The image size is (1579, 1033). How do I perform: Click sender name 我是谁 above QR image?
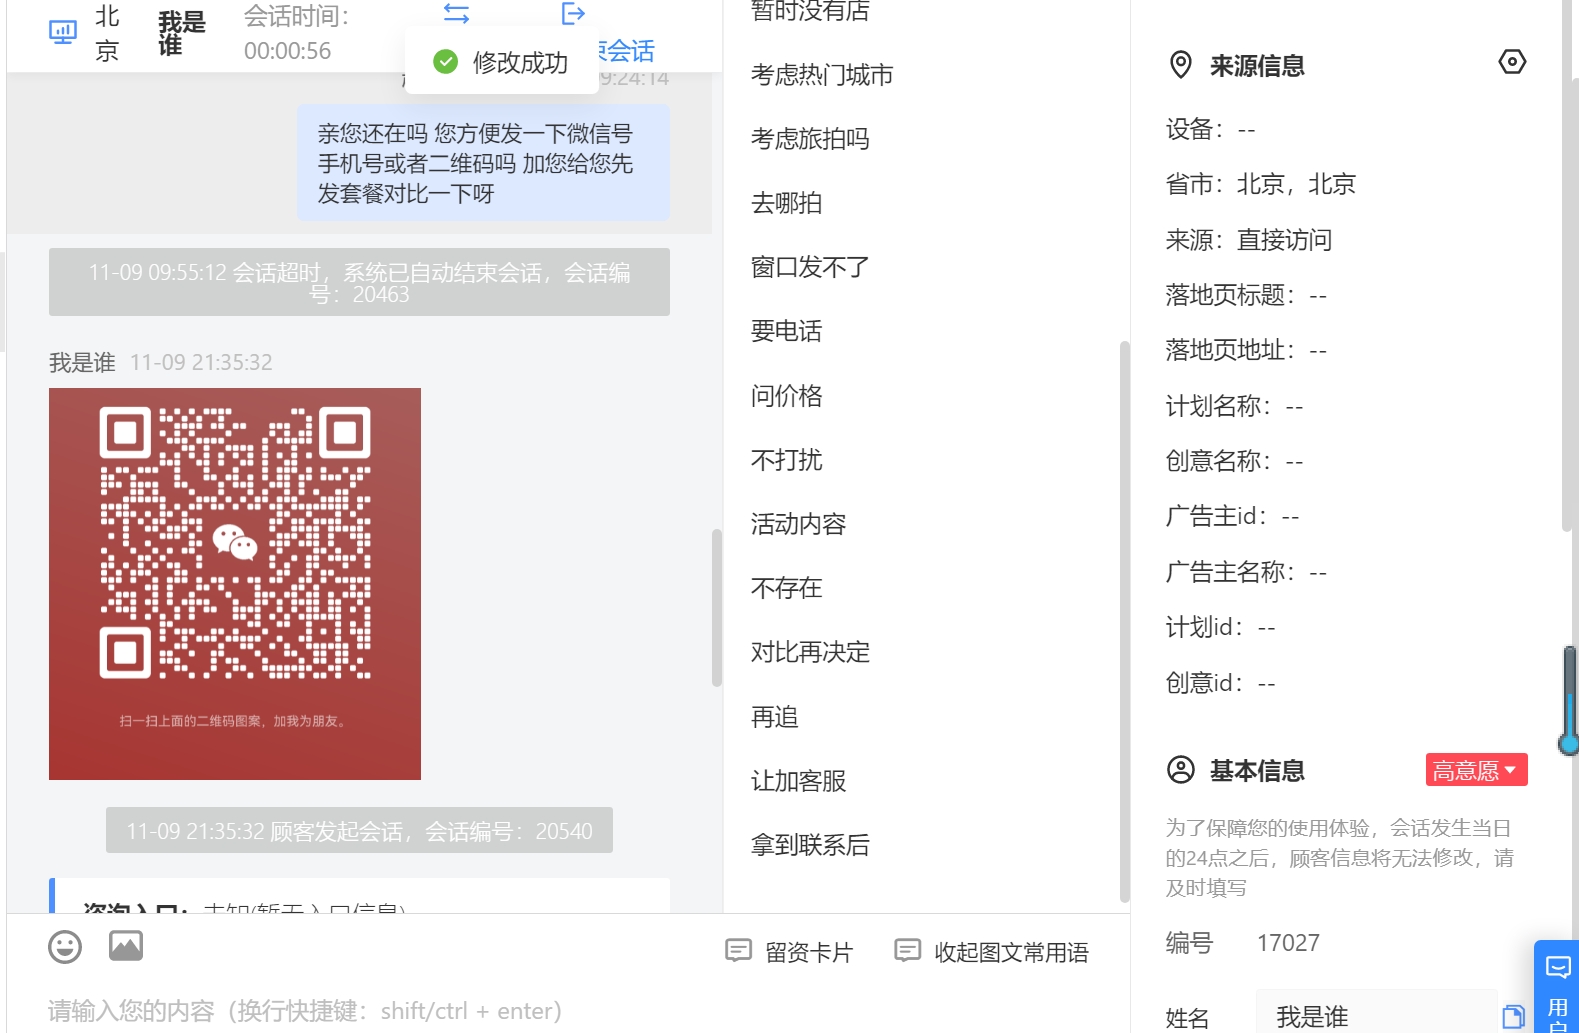[x=82, y=362]
